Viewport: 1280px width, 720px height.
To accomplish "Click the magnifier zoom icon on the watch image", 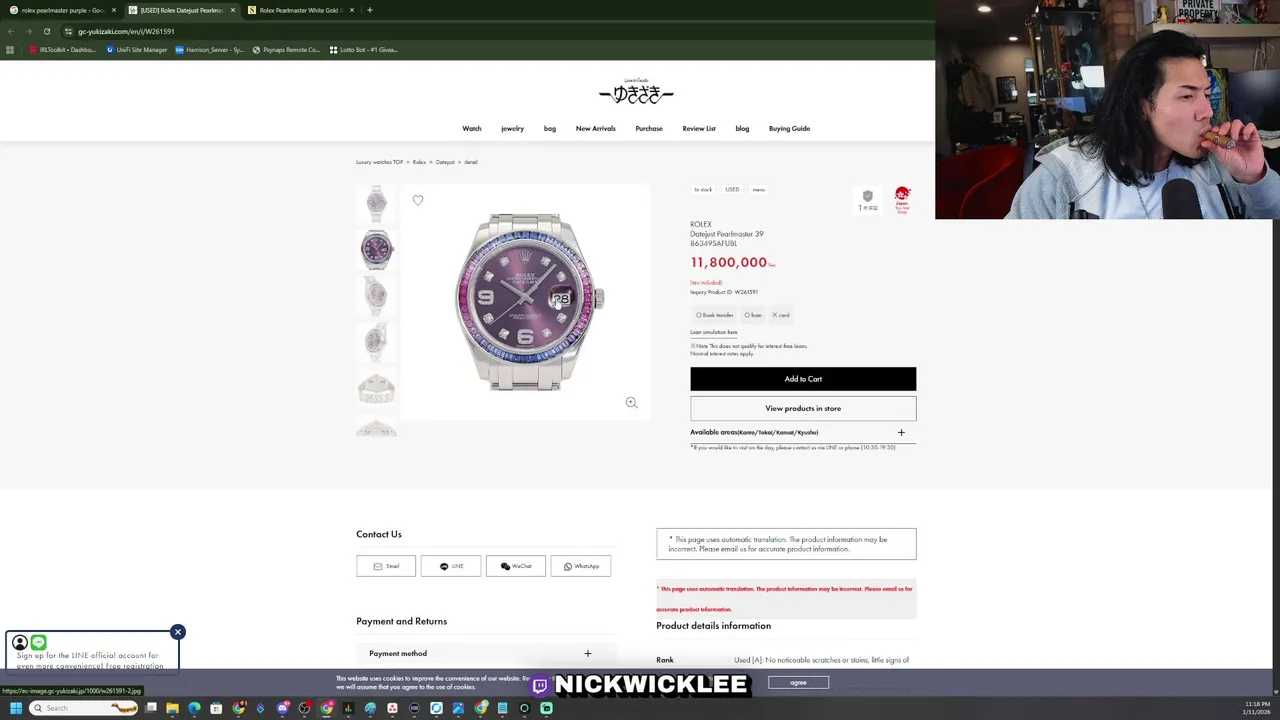I will [631, 402].
